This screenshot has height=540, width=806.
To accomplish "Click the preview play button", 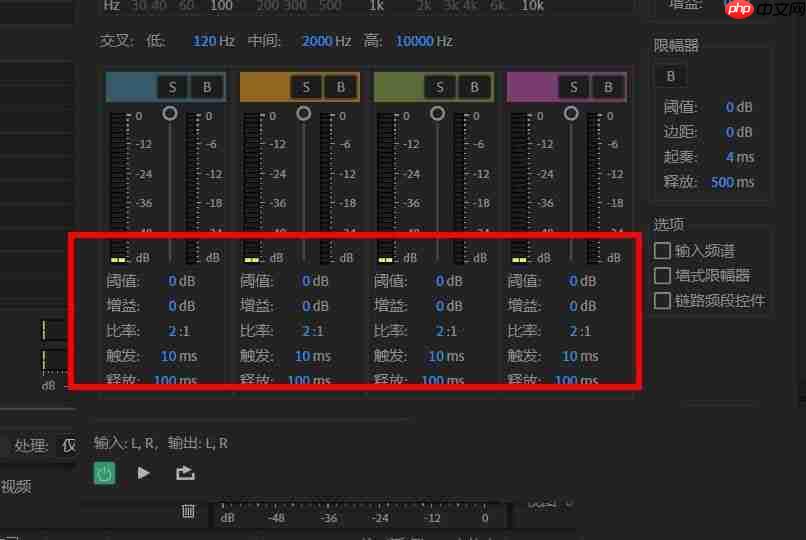I will 143,473.
